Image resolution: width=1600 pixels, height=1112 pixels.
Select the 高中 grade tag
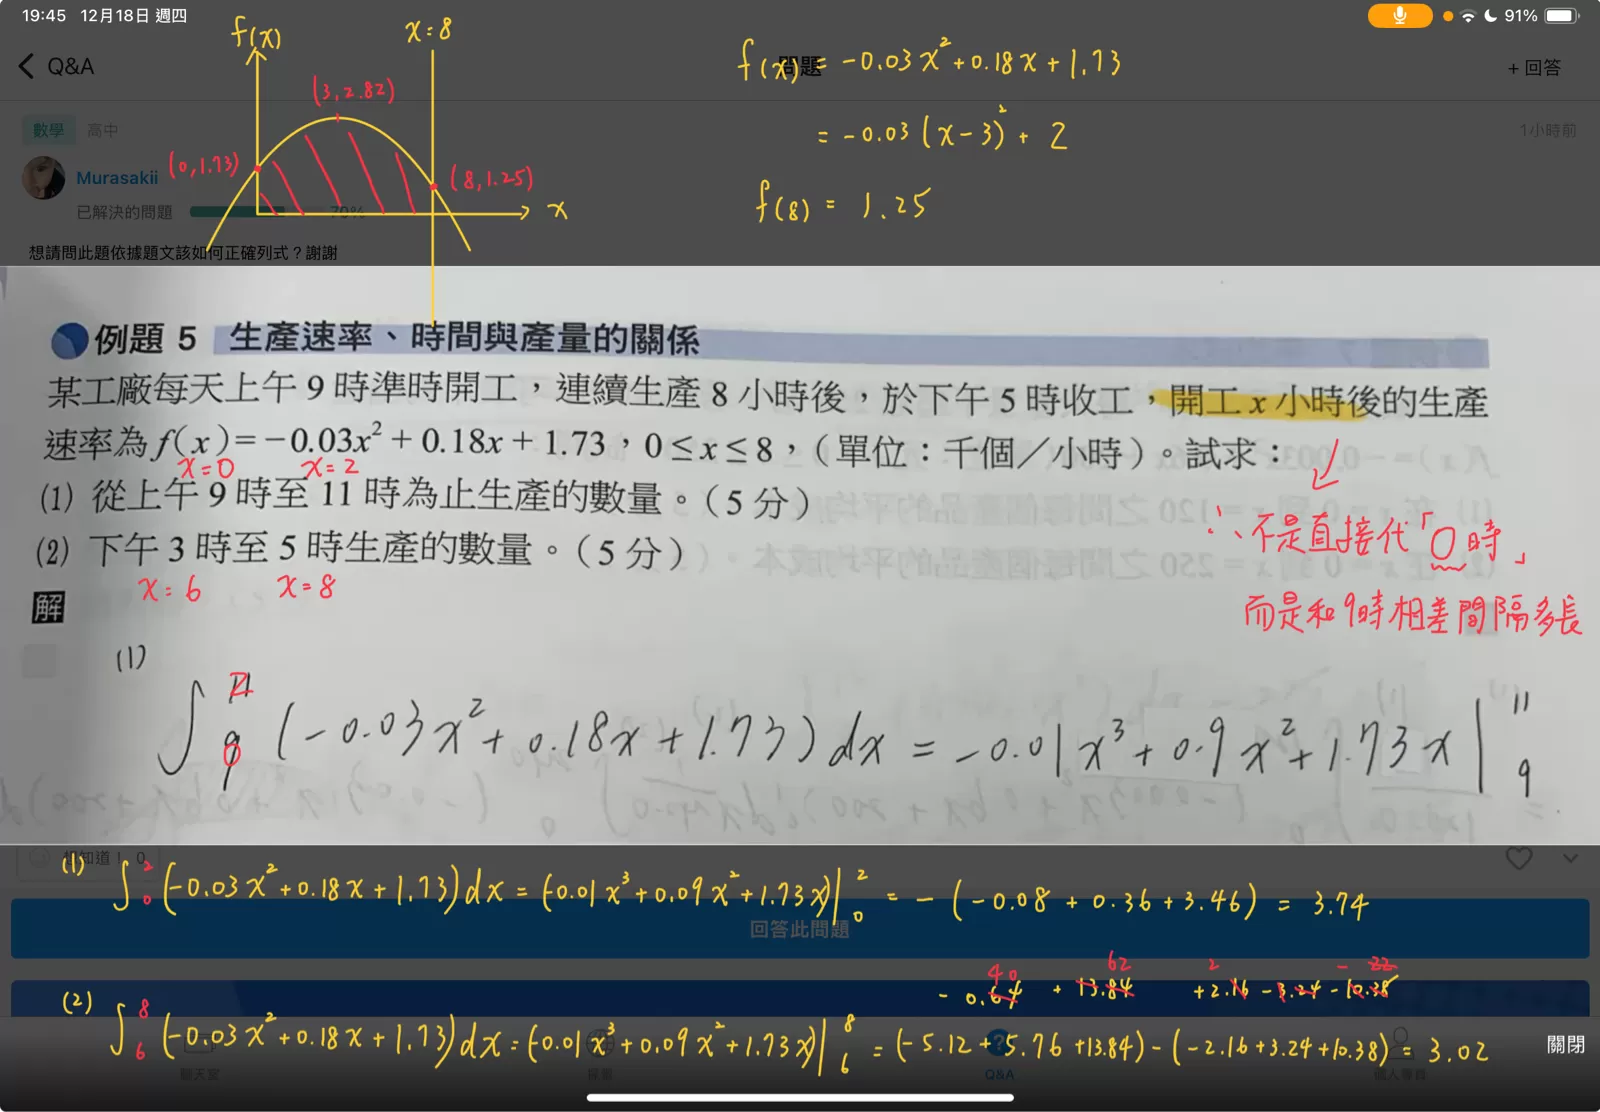point(102,130)
